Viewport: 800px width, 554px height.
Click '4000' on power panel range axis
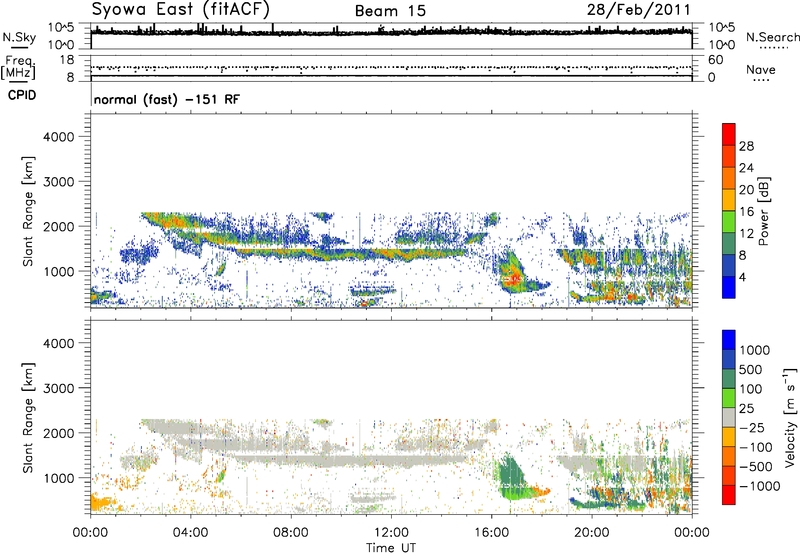tap(59, 137)
